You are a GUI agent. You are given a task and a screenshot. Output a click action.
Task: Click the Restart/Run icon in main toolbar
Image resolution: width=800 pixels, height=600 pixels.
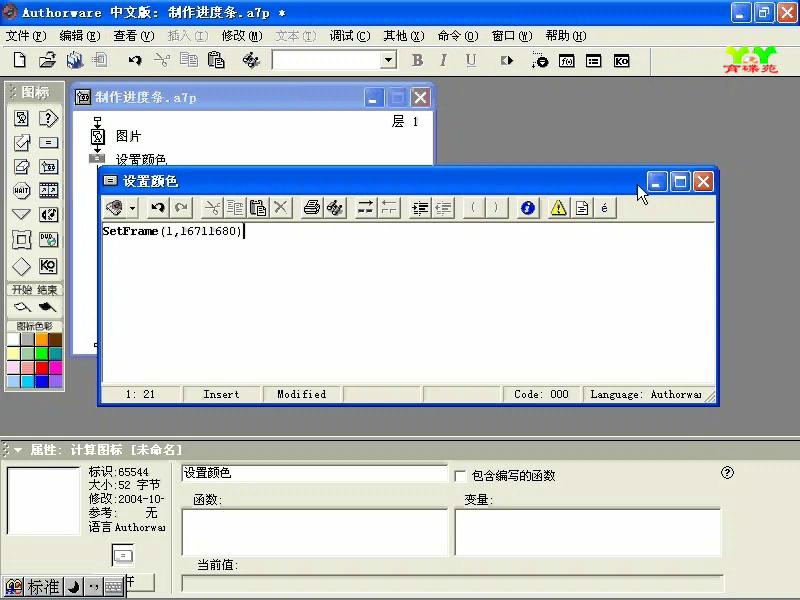pyautogui.click(x=506, y=60)
